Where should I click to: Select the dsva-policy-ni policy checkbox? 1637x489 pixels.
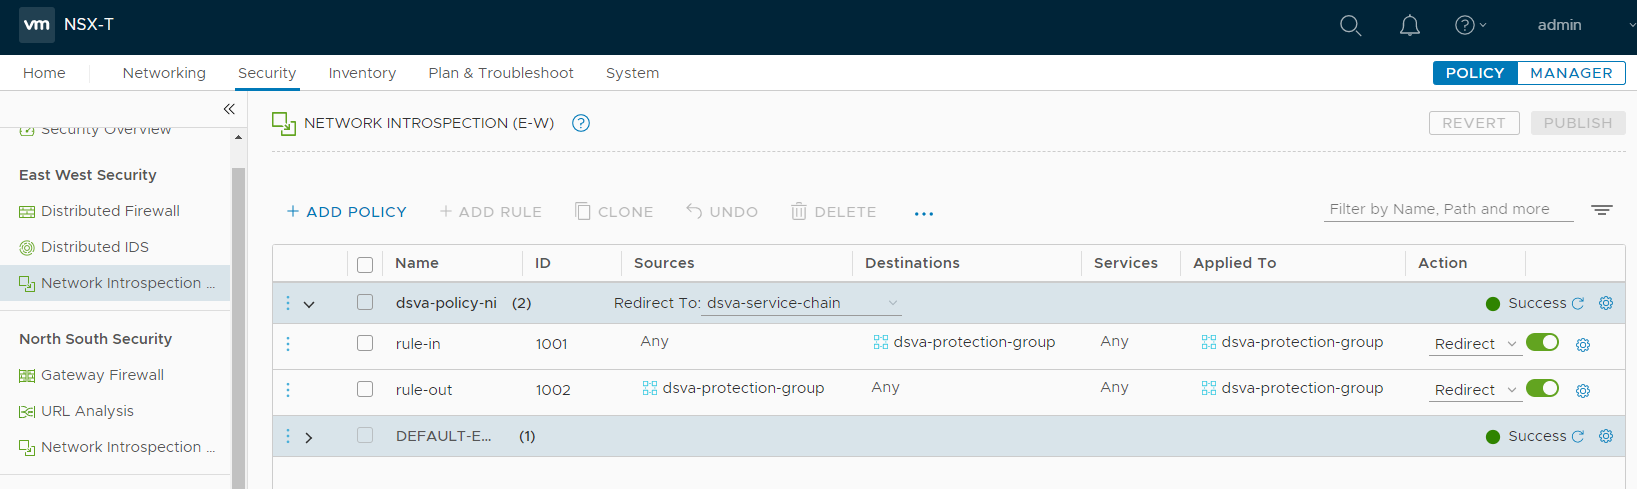(x=365, y=302)
